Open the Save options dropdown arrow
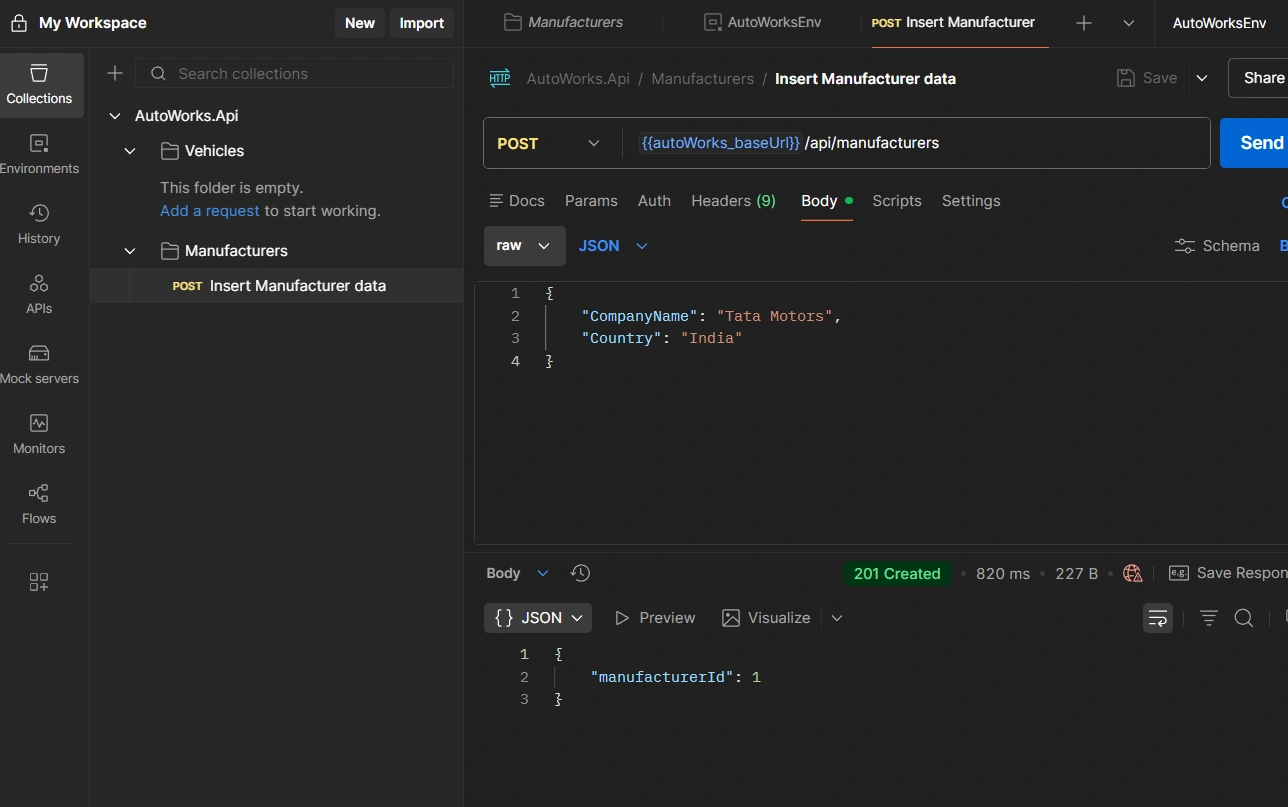Image resolution: width=1288 pixels, height=807 pixels. point(1202,78)
